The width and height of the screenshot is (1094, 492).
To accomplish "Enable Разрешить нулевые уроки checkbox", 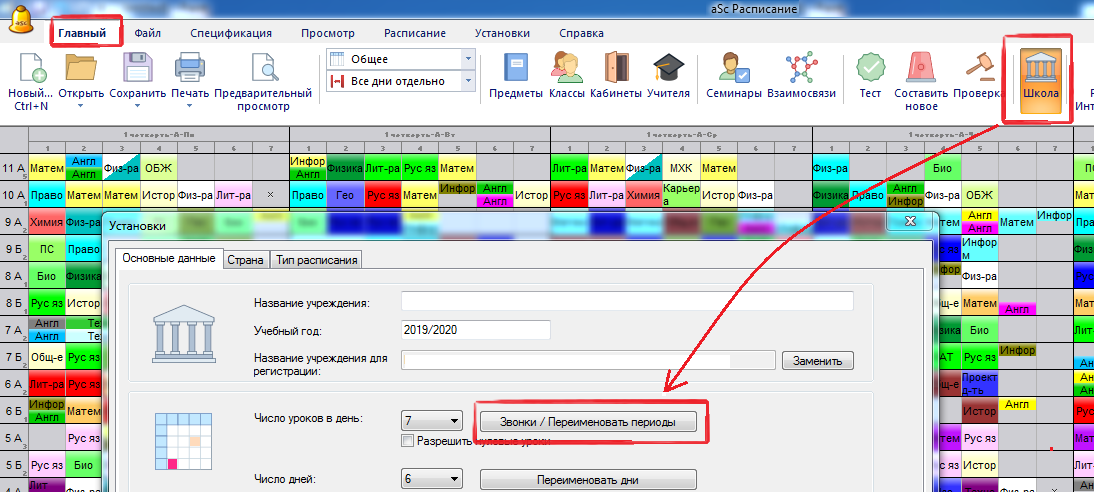I will point(407,441).
